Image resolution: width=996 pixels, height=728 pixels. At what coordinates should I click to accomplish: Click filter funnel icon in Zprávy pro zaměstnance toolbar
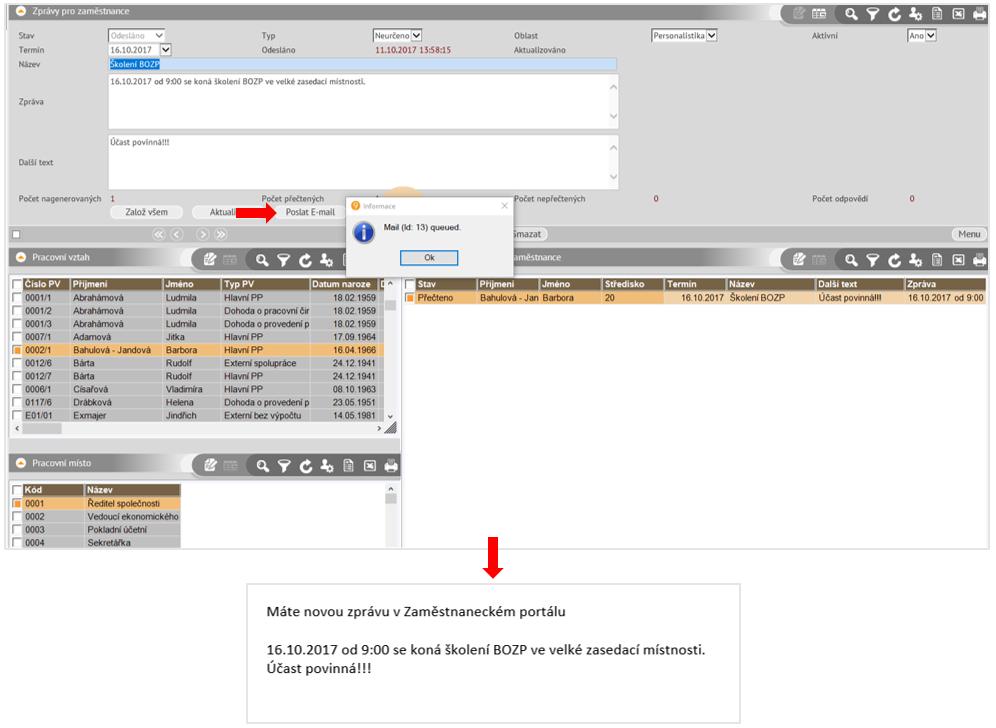coord(873,14)
